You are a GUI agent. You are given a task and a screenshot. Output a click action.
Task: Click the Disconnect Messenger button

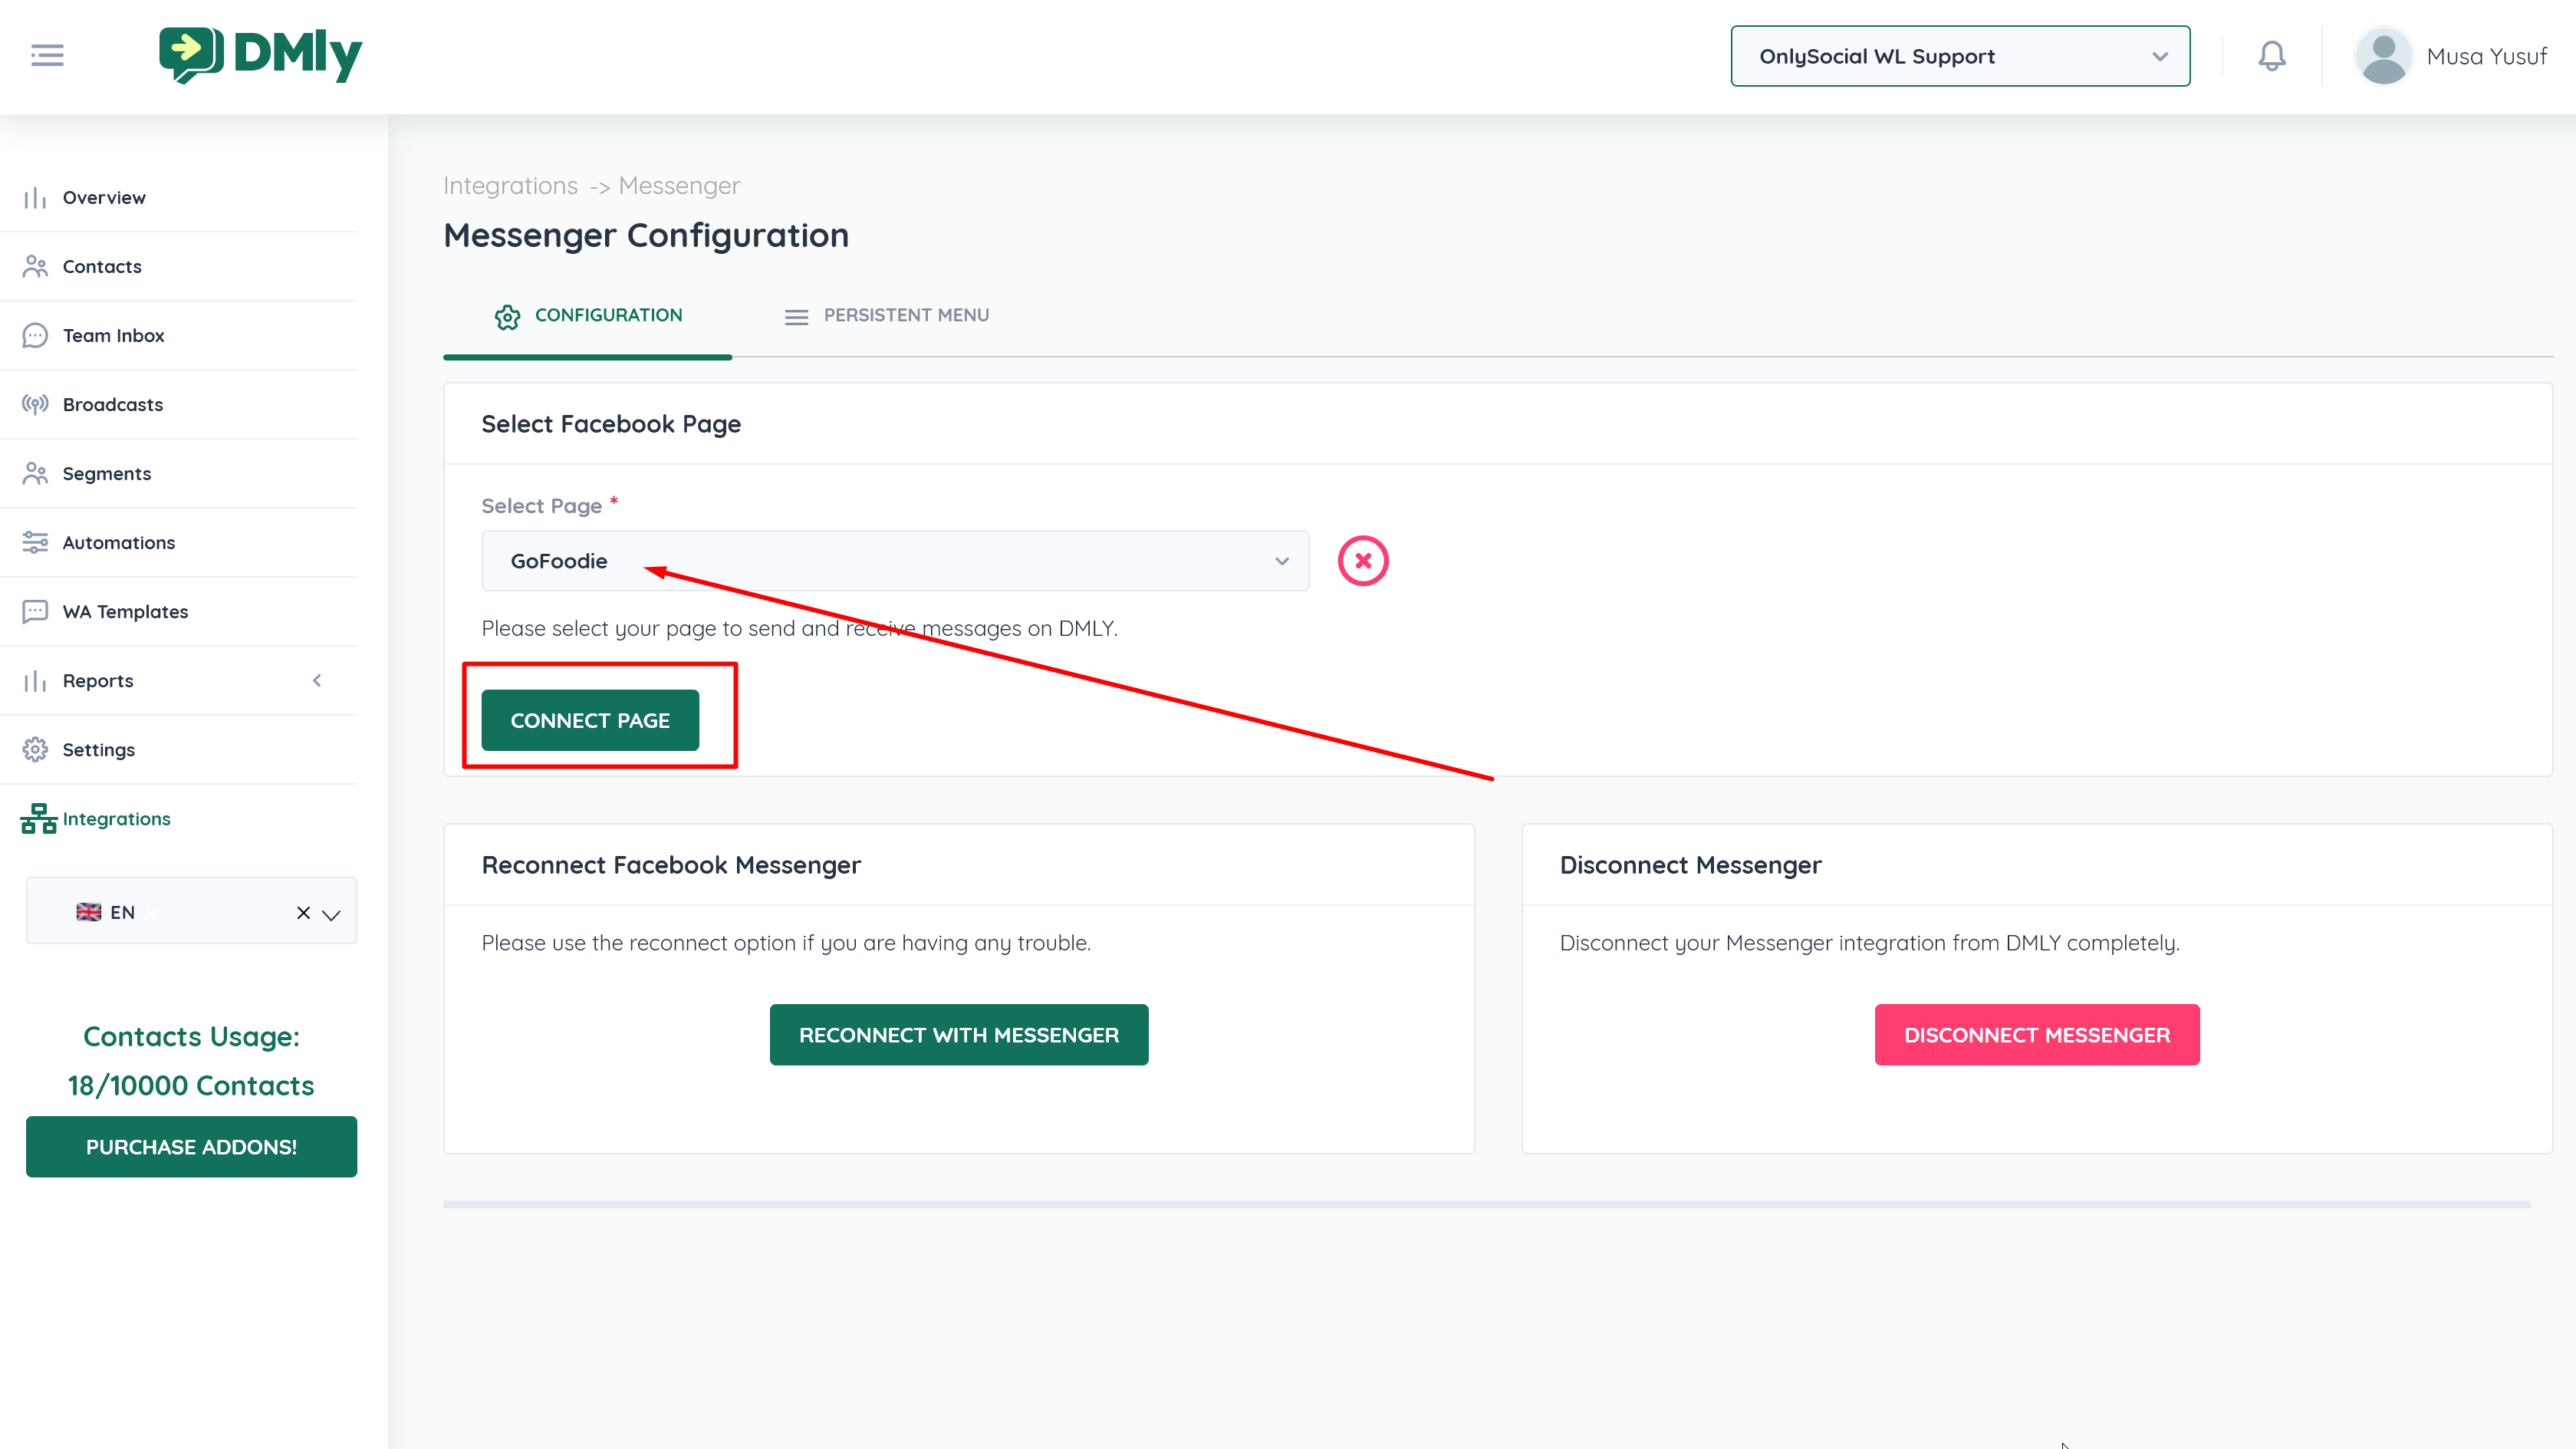(x=2036, y=1035)
